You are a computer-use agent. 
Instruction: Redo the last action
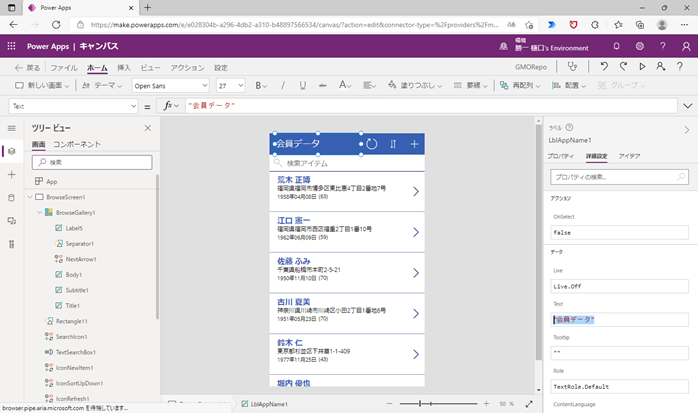tap(623, 67)
